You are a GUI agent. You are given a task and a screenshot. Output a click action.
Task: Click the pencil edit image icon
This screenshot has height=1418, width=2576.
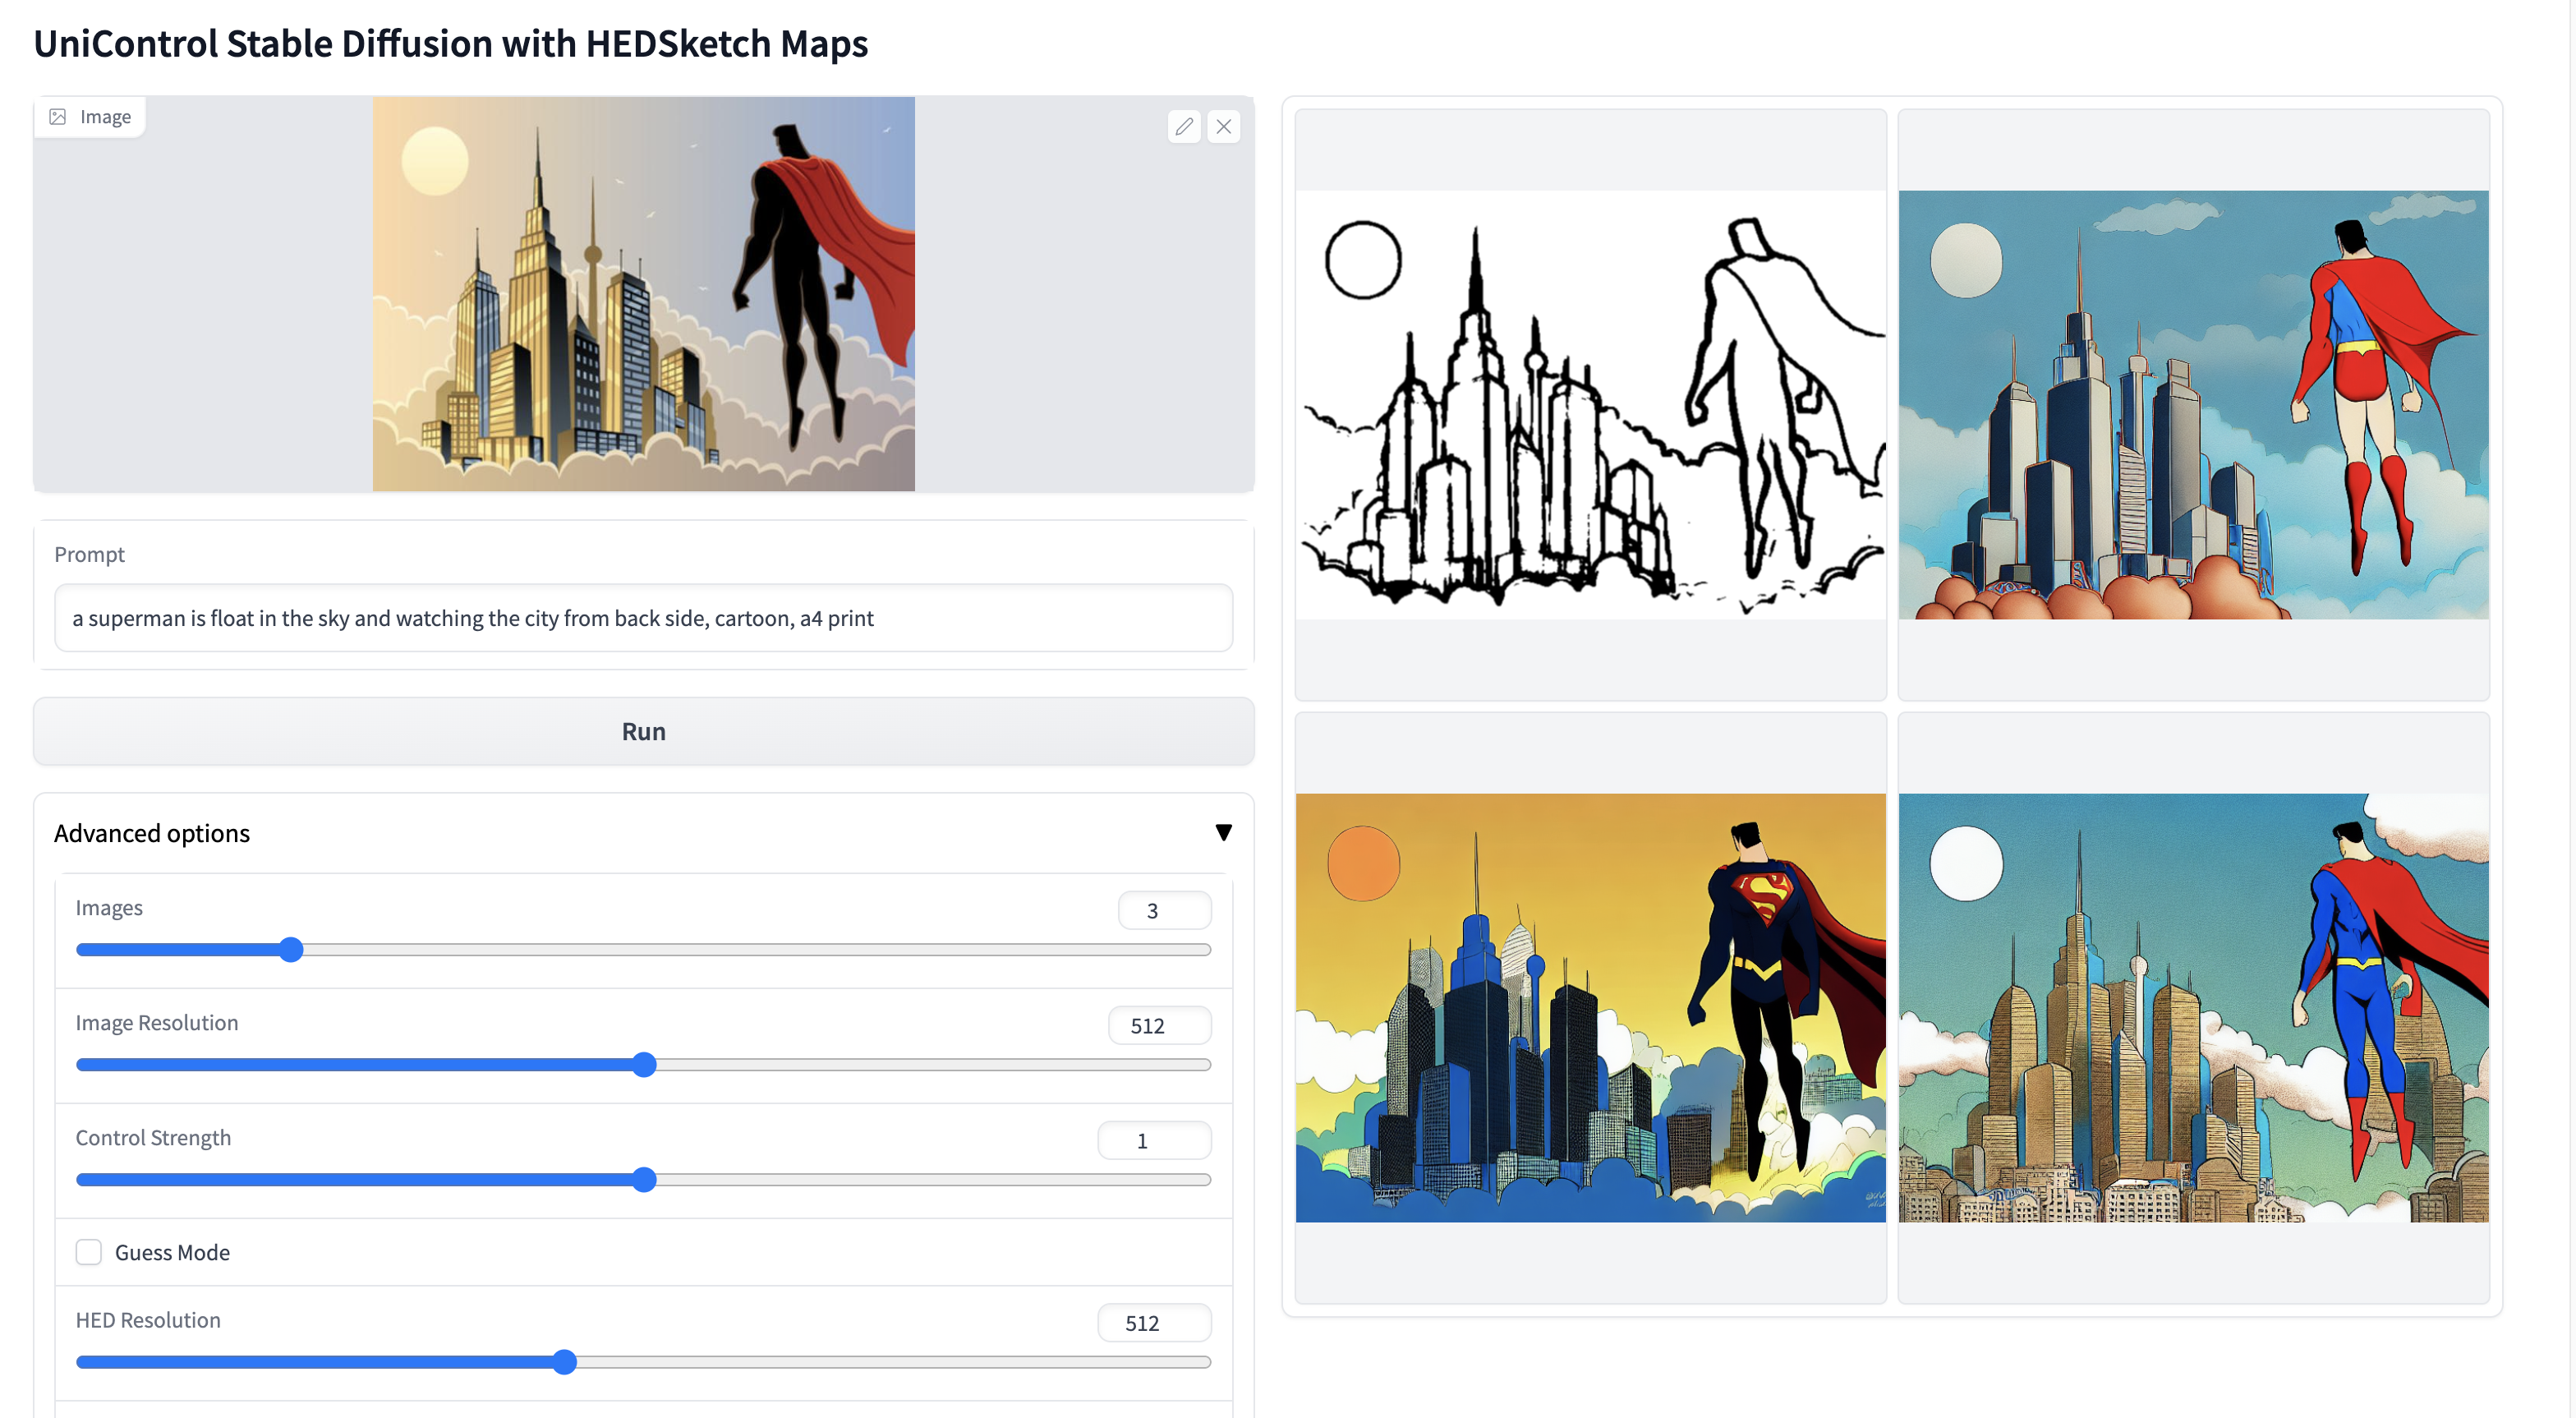(x=1184, y=127)
